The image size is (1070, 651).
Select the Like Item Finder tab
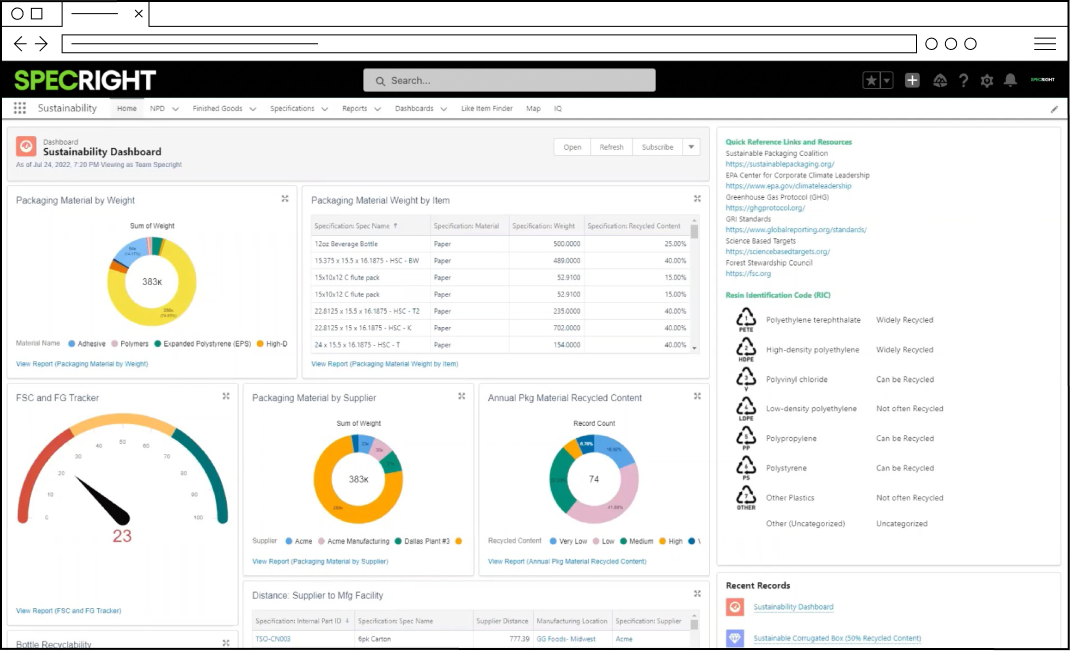pos(486,108)
